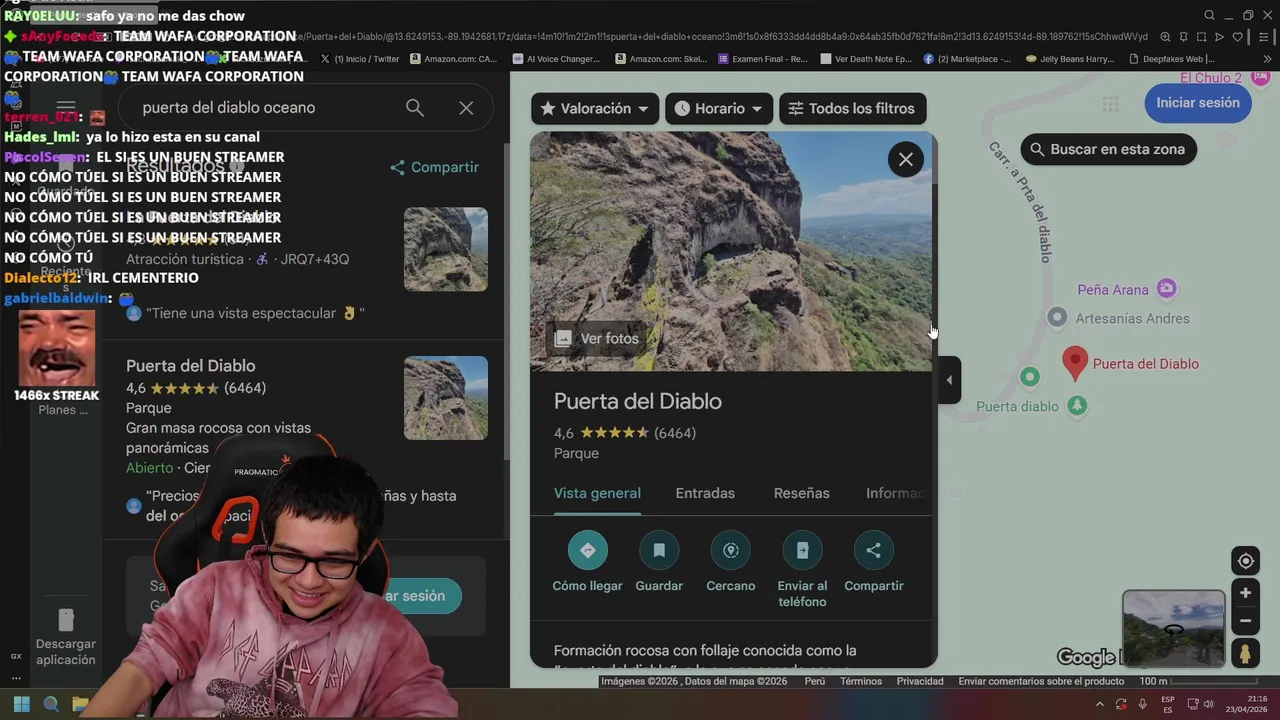This screenshot has width=1280, height=720.
Task: Switch to the Información tab
Action: click(x=894, y=493)
